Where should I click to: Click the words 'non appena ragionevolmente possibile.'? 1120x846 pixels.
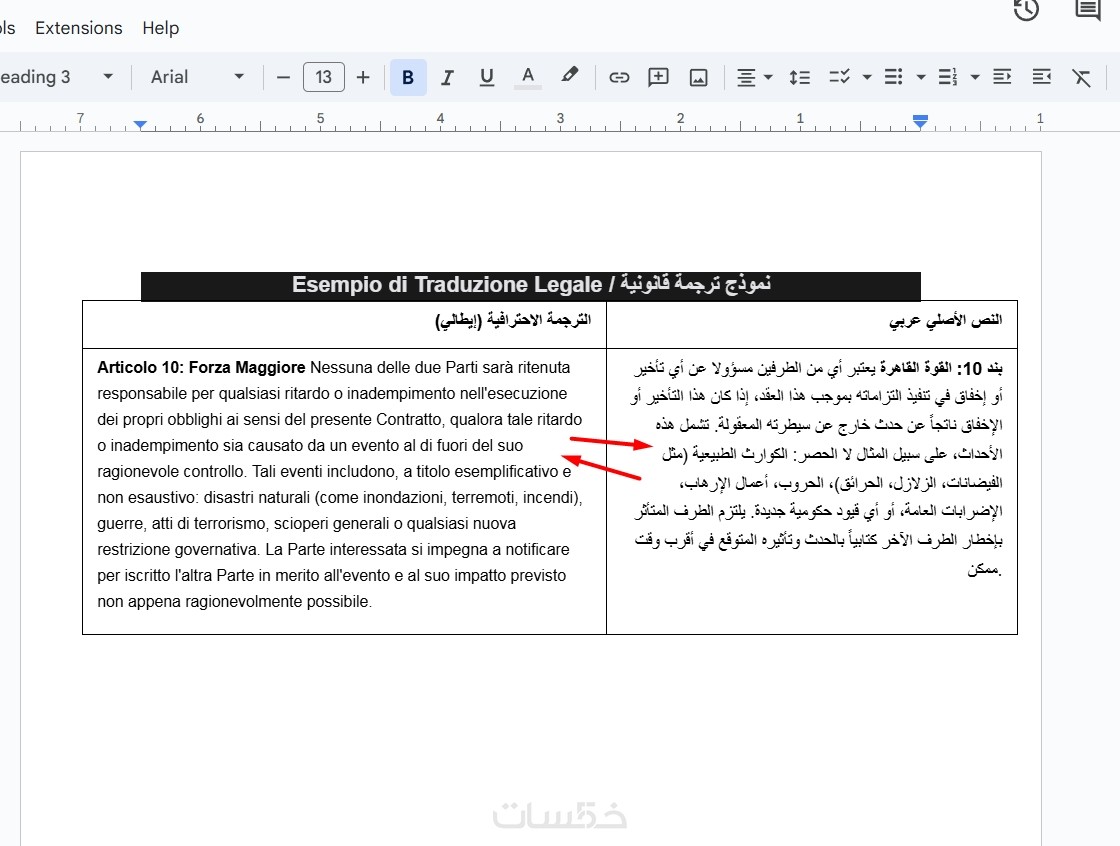[x=234, y=602]
